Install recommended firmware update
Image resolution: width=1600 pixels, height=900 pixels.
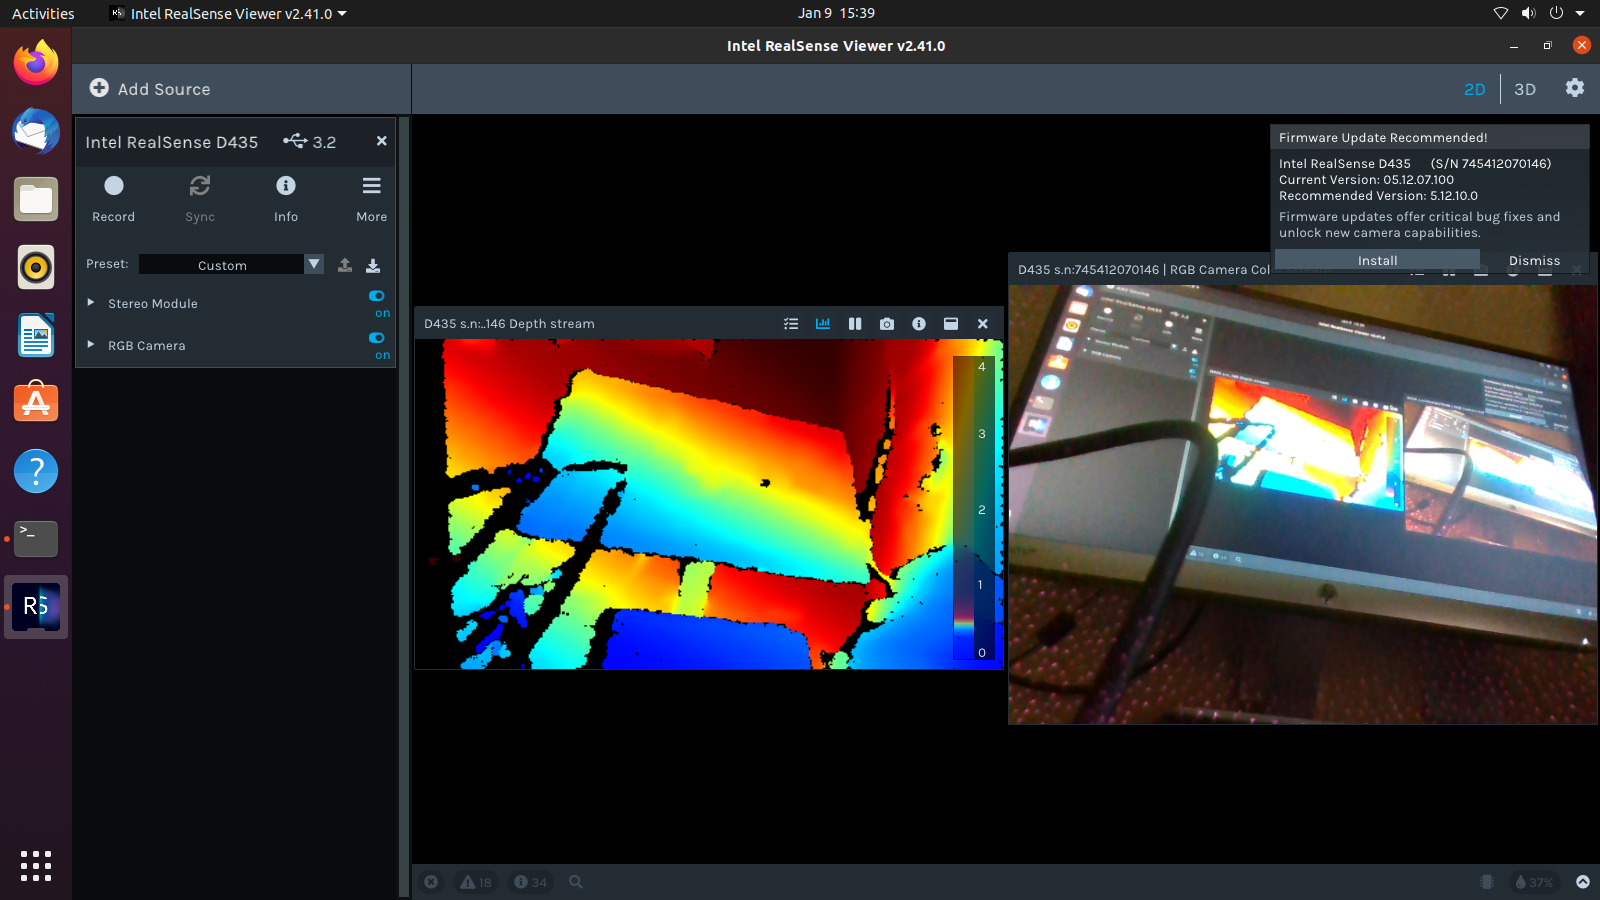pos(1377,260)
